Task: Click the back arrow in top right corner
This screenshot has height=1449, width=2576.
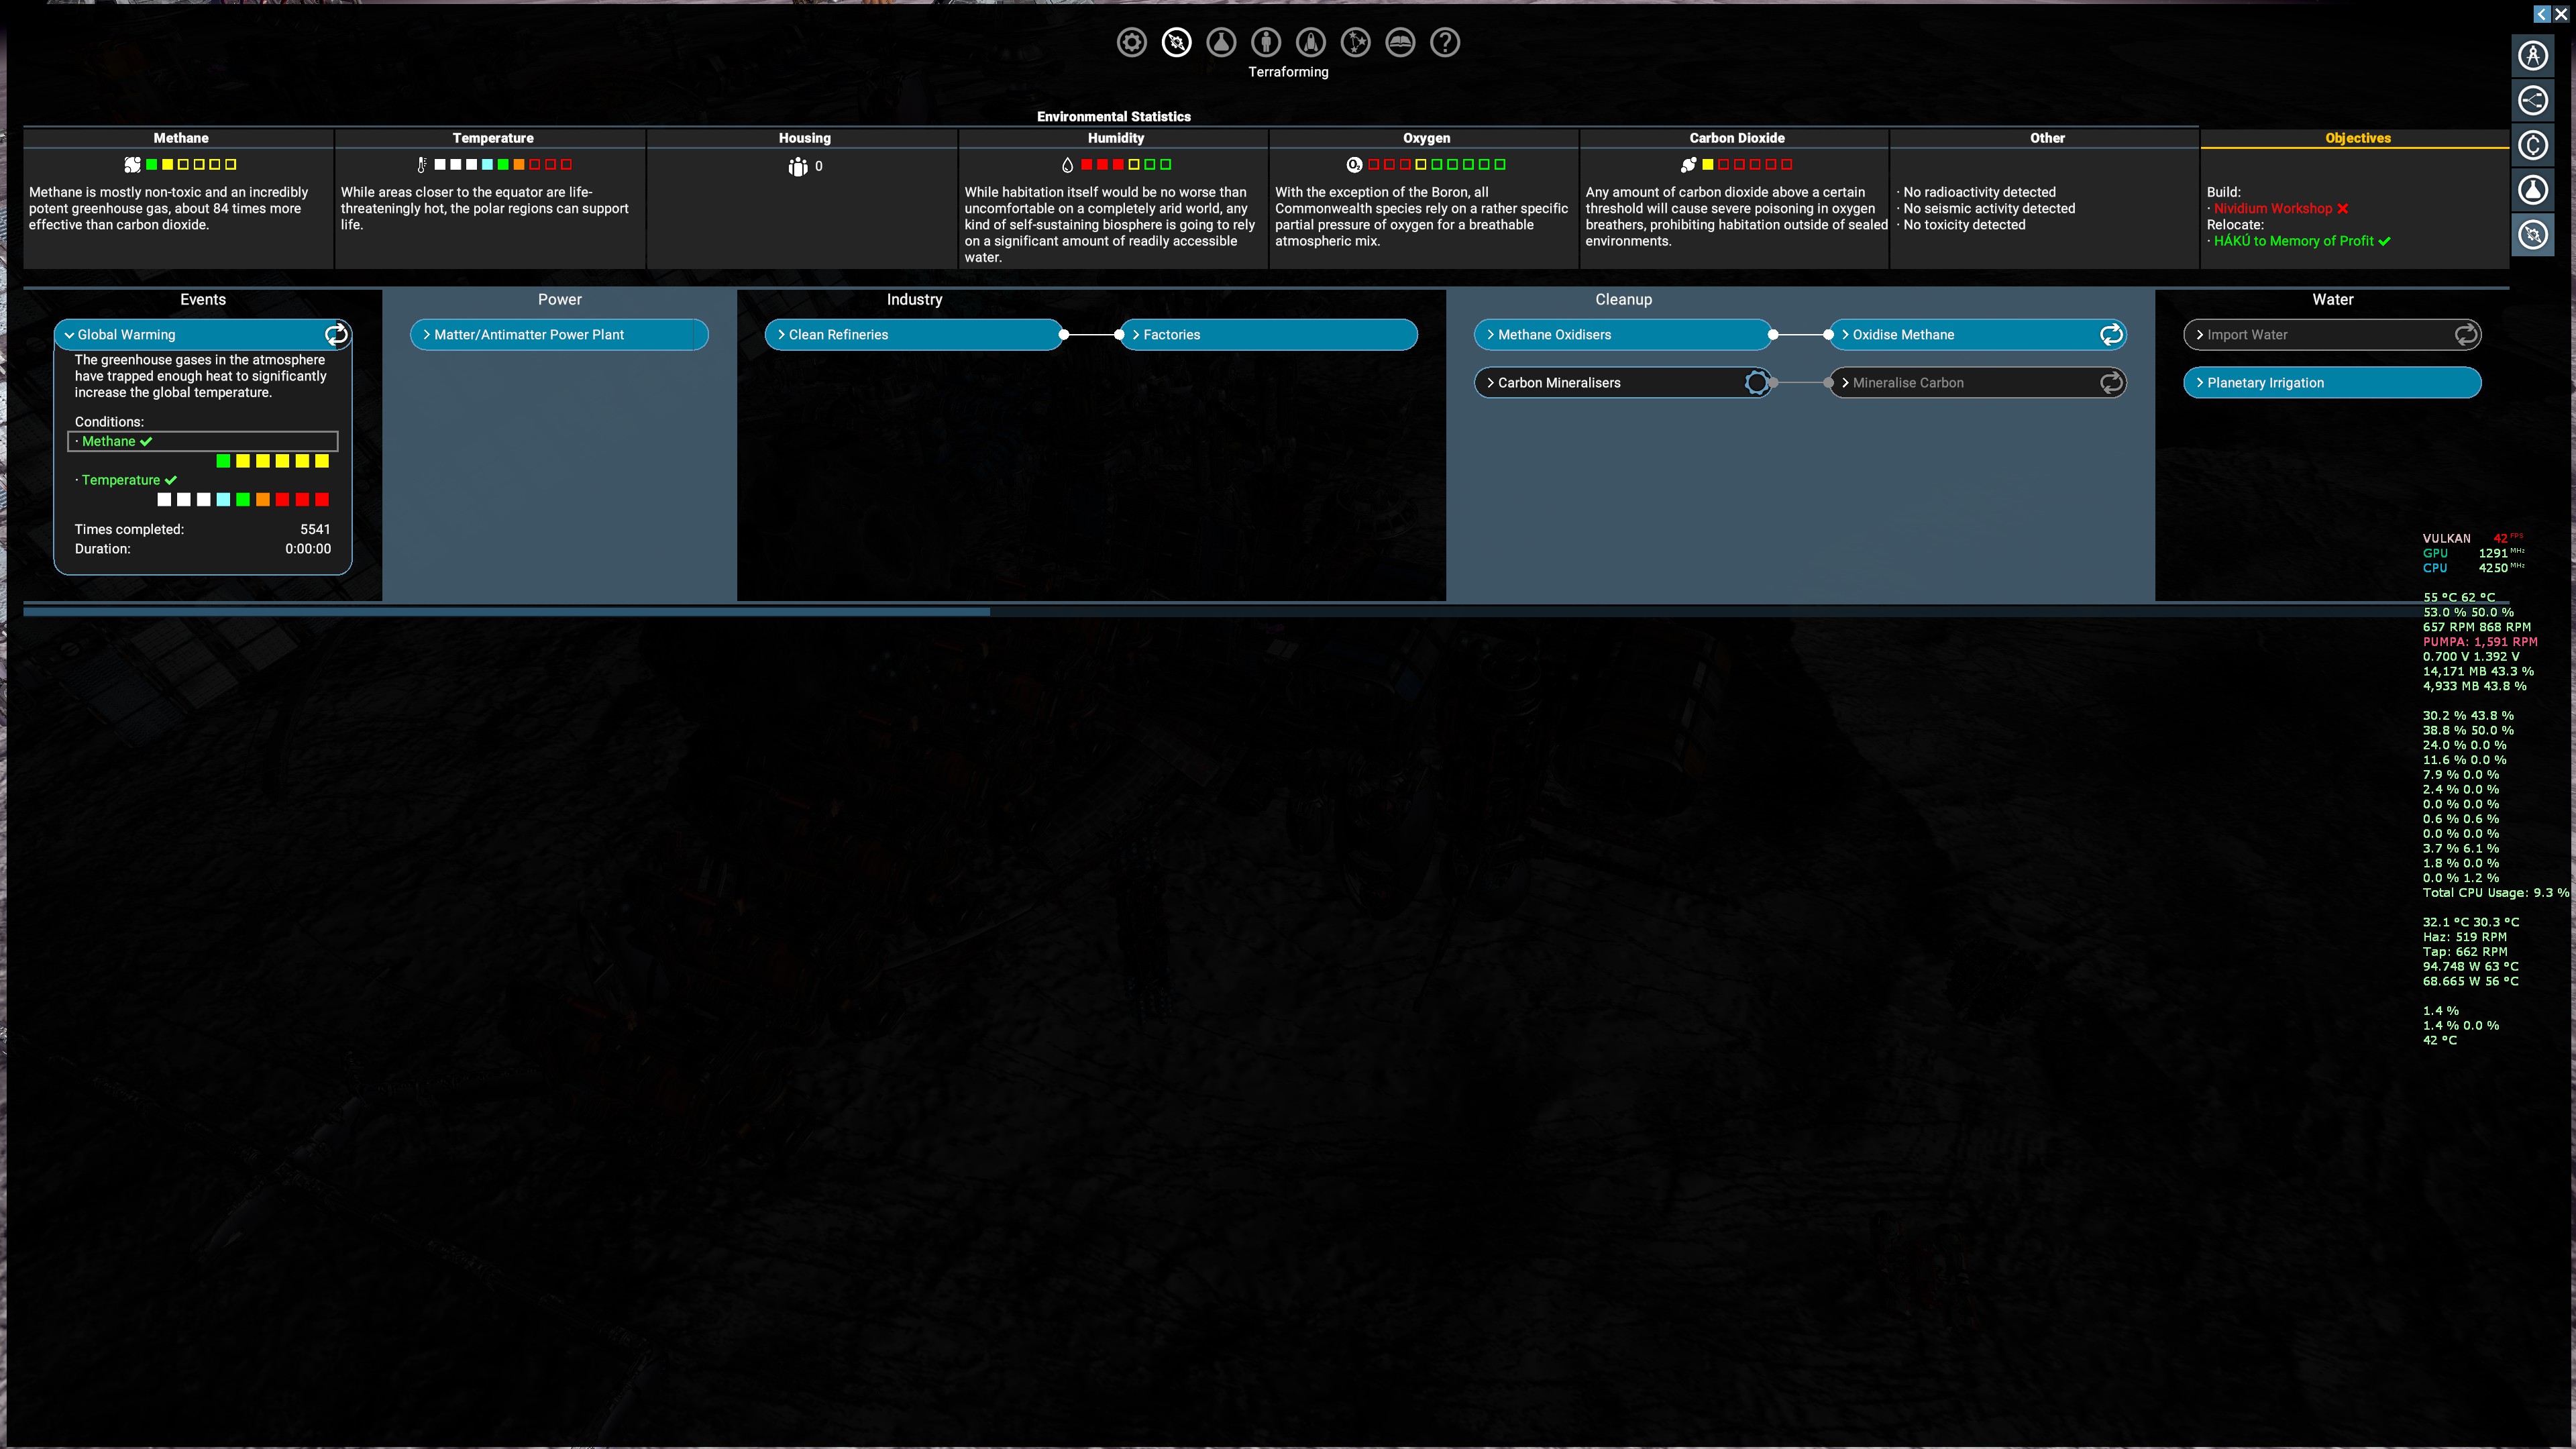Action: [2541, 14]
